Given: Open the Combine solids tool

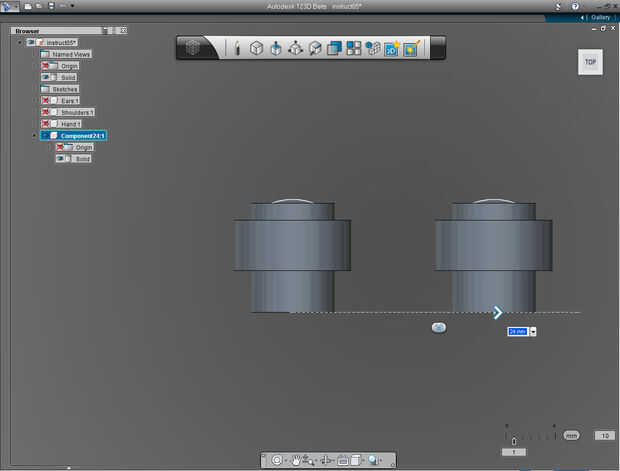Looking at the screenshot, I should (x=335, y=48).
